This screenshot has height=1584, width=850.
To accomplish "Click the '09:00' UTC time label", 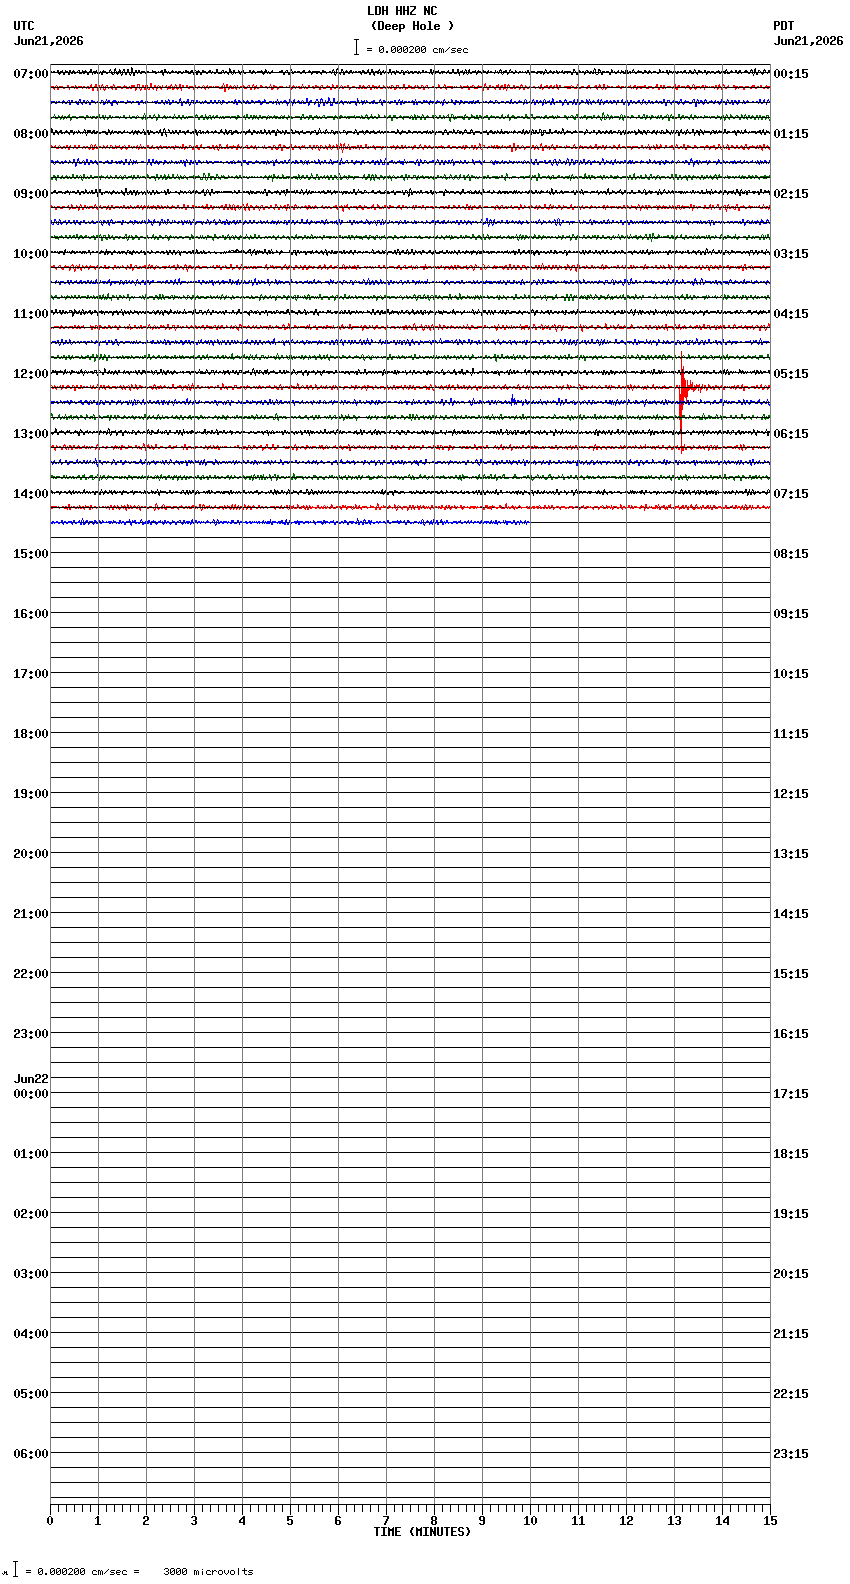I will pyautogui.click(x=31, y=194).
